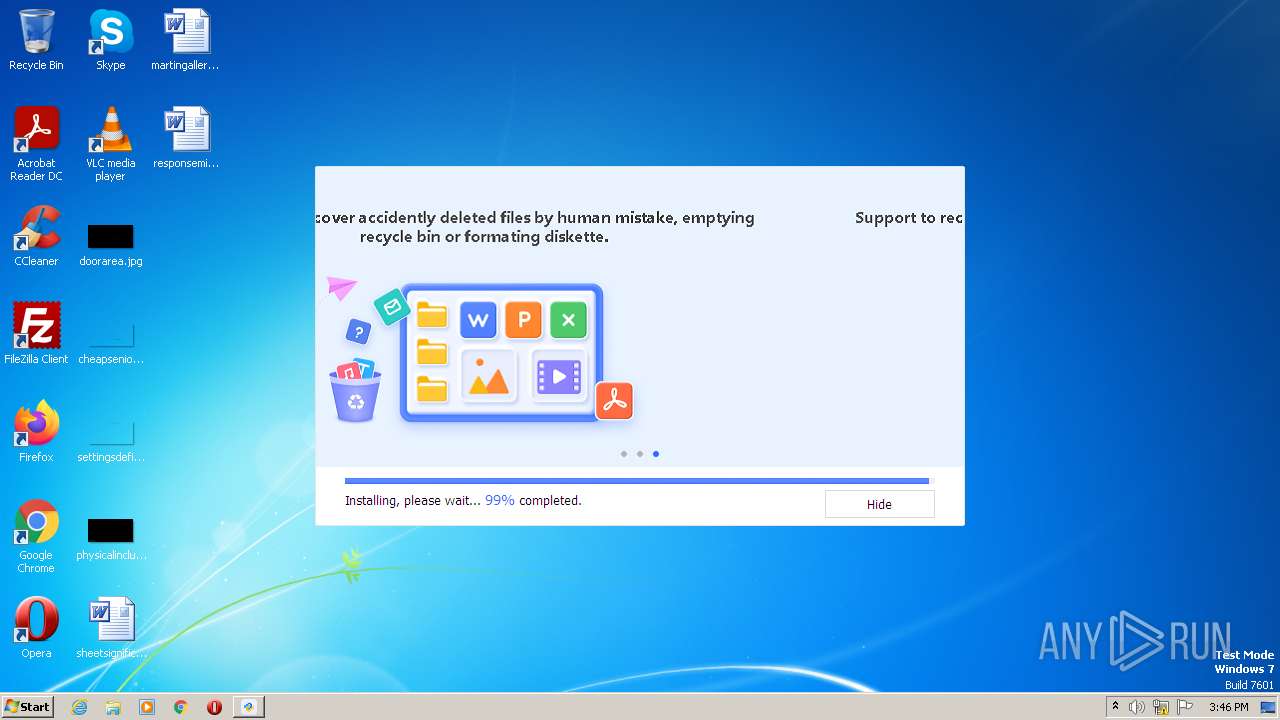The height and width of the screenshot is (720, 1280).
Task: Click the accidentally deleted files headline text
Action: click(535, 227)
